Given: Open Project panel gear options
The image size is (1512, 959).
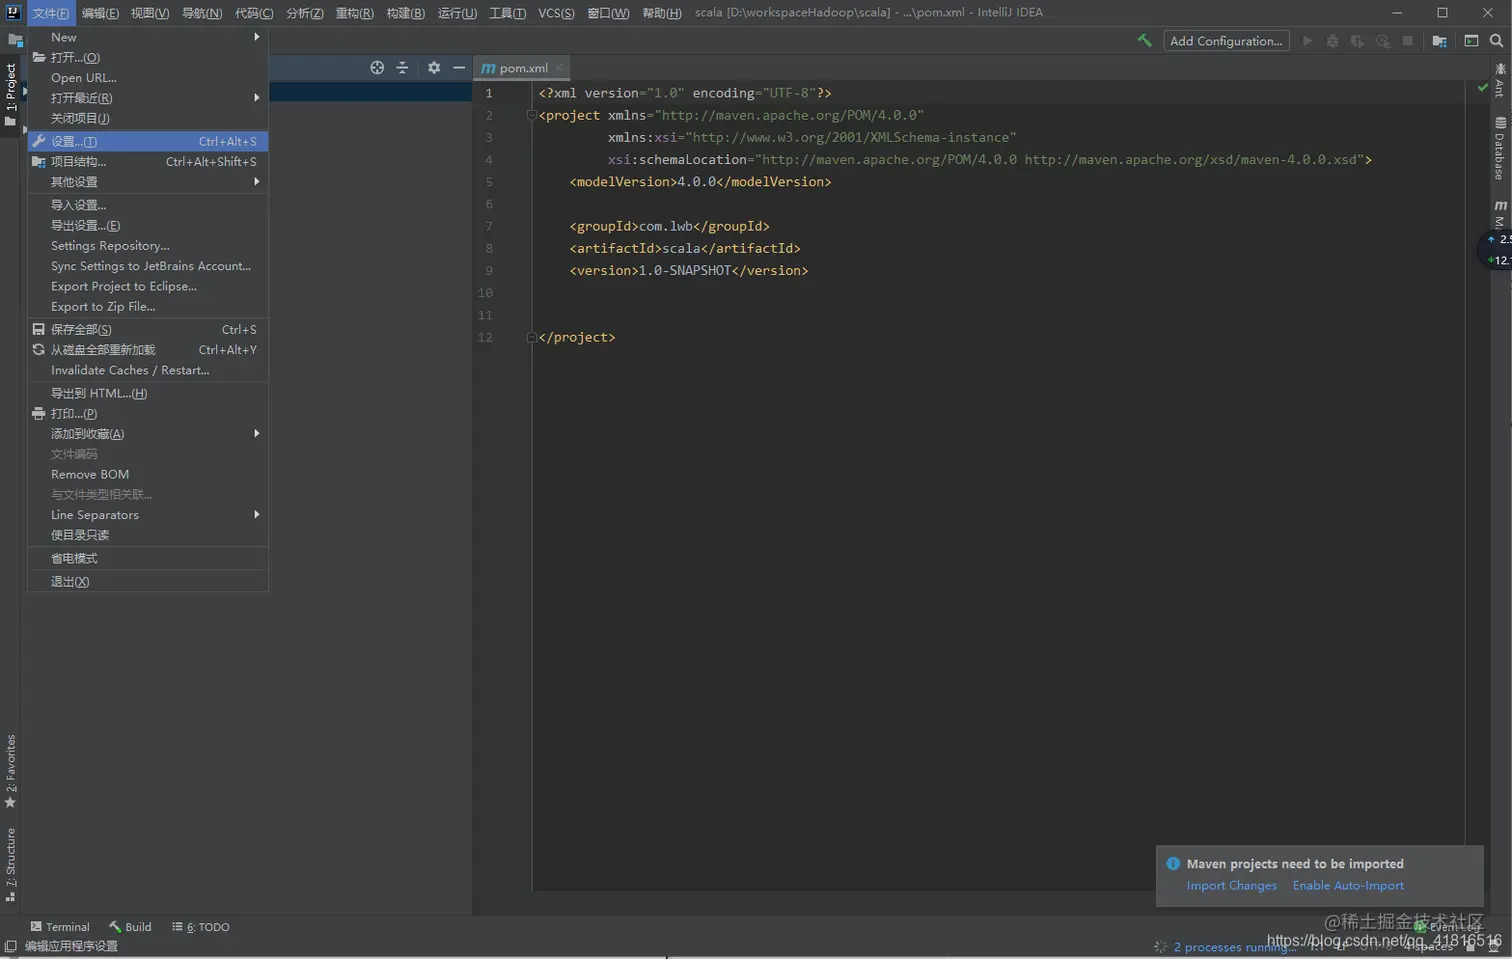Looking at the screenshot, I should (x=434, y=68).
